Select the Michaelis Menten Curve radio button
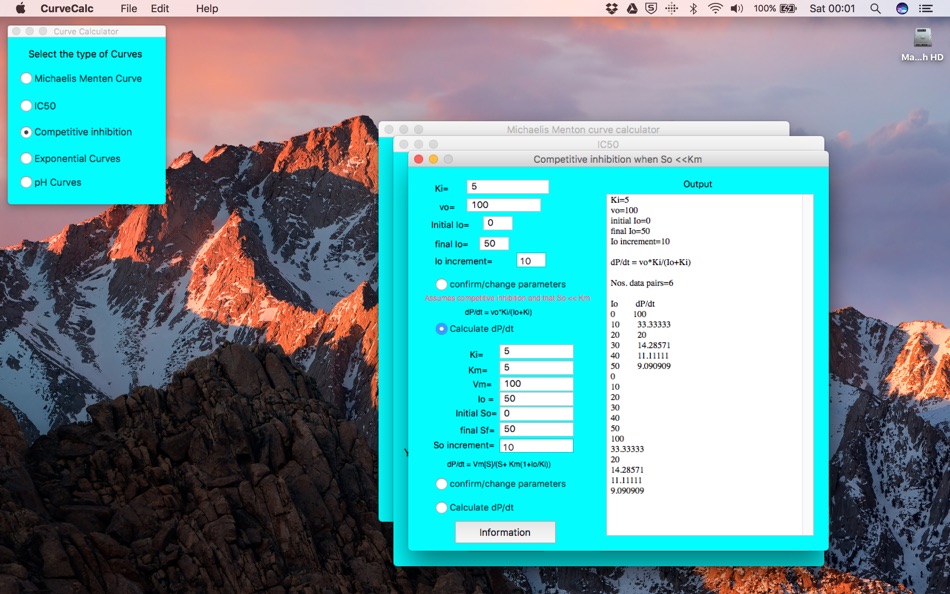The height and width of the screenshot is (594, 950). tap(26, 78)
